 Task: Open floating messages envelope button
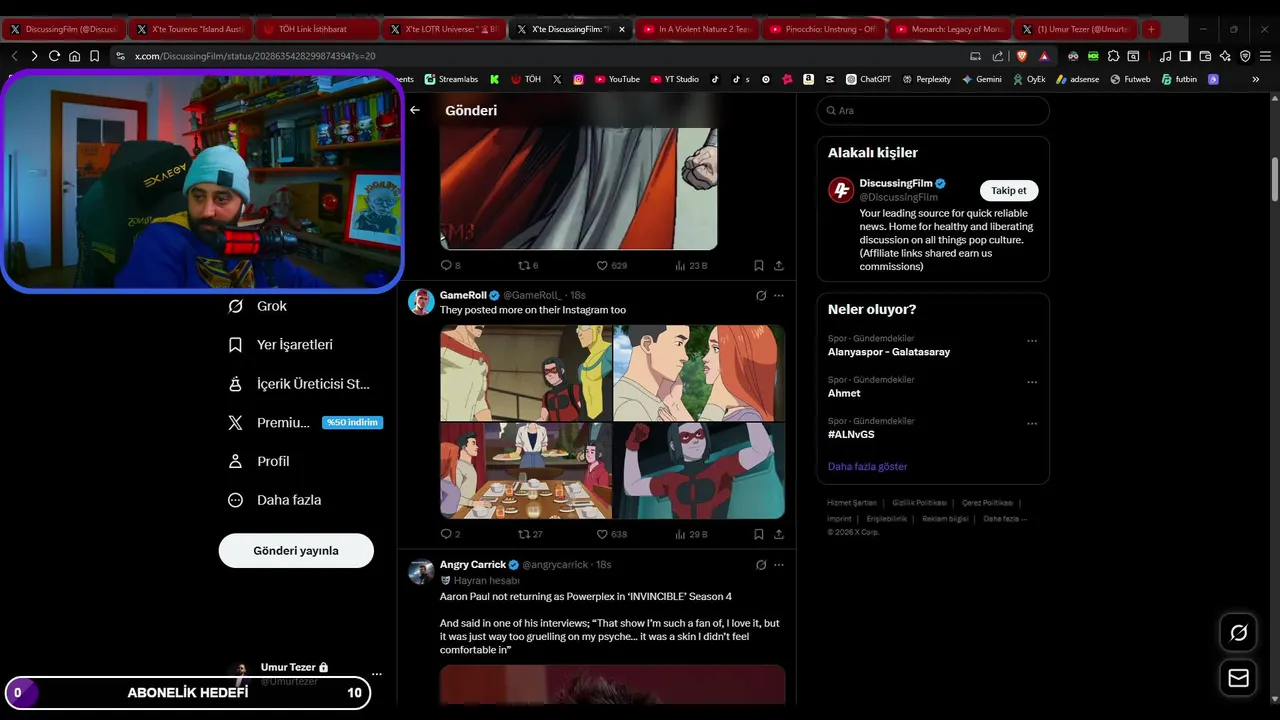(x=1238, y=678)
